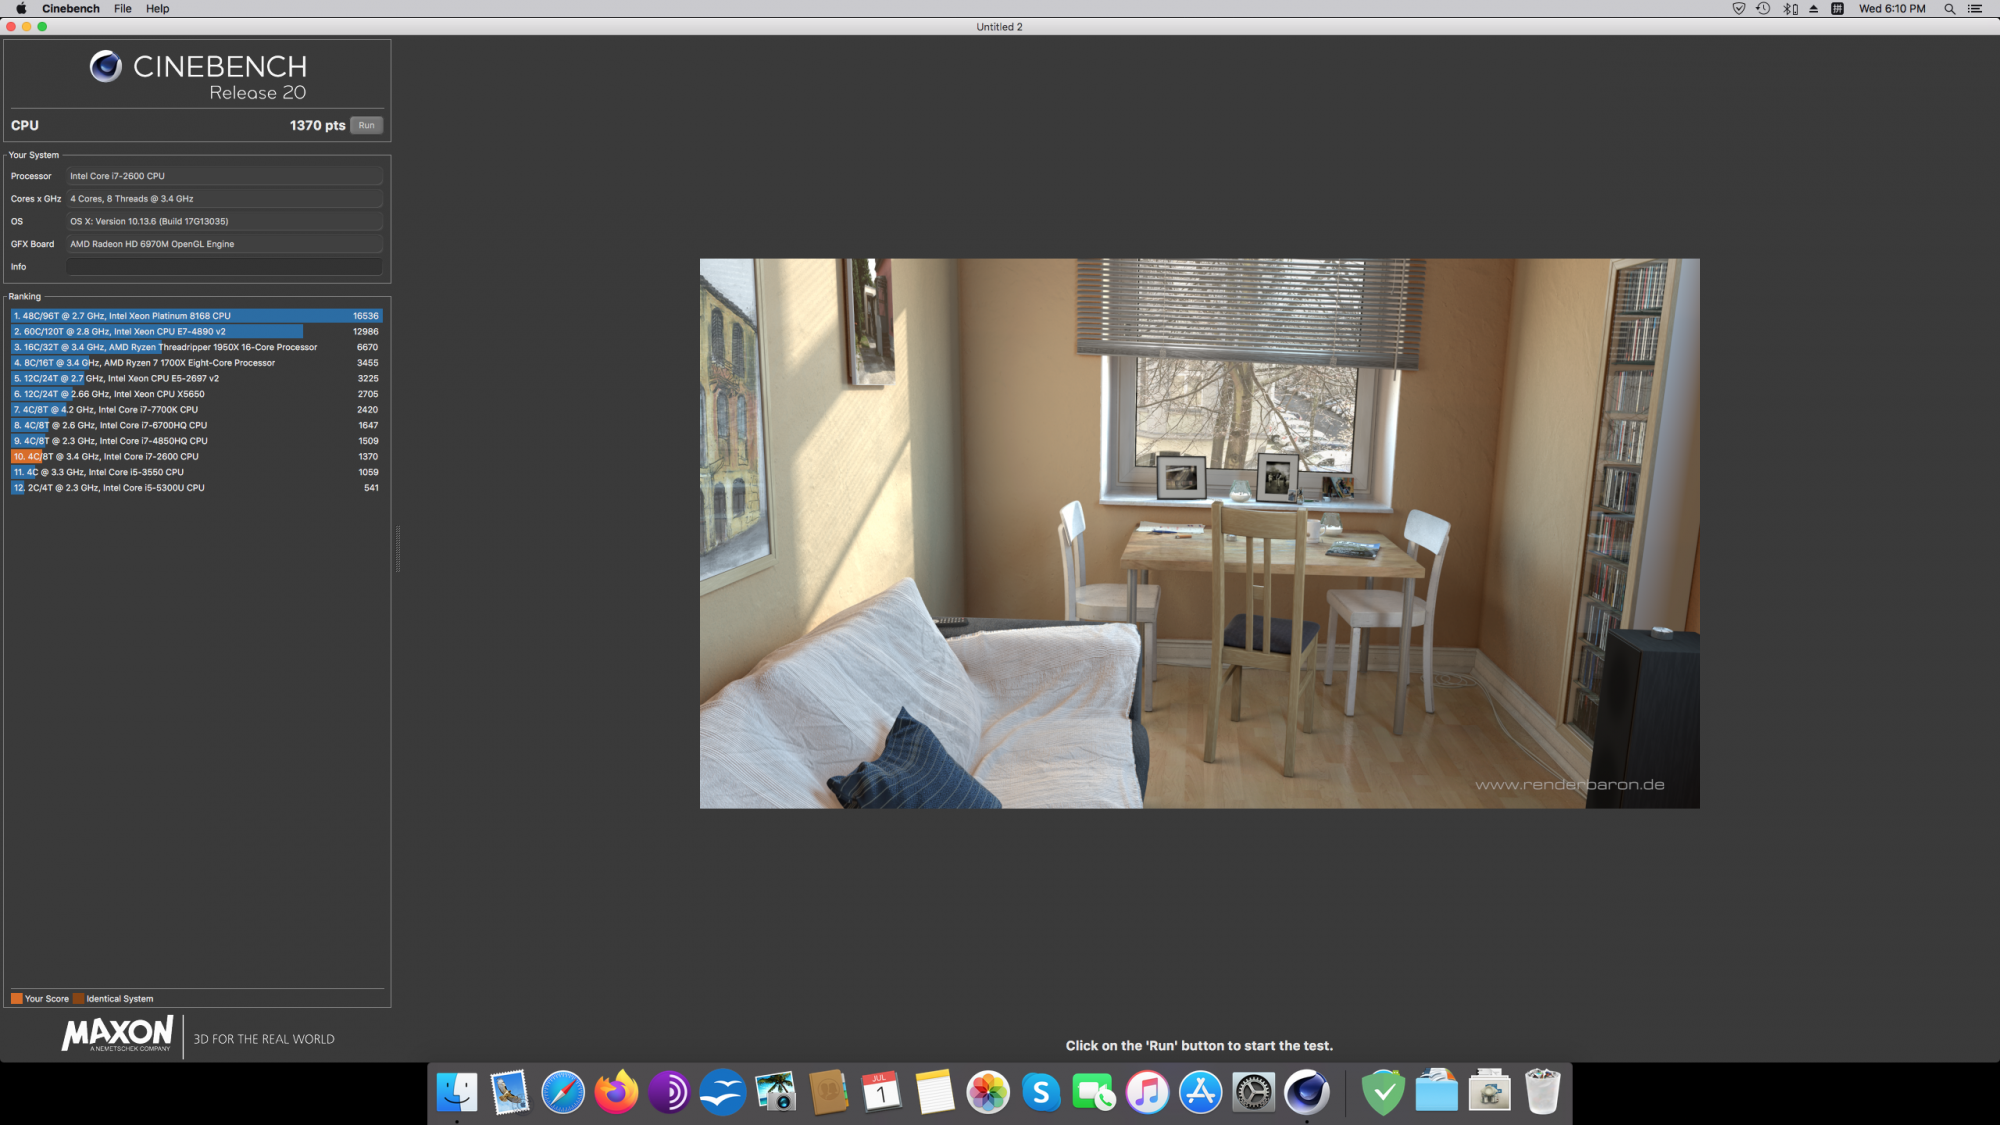Open Skype from the dock
Viewport: 2000px width, 1125px height.
point(1041,1092)
